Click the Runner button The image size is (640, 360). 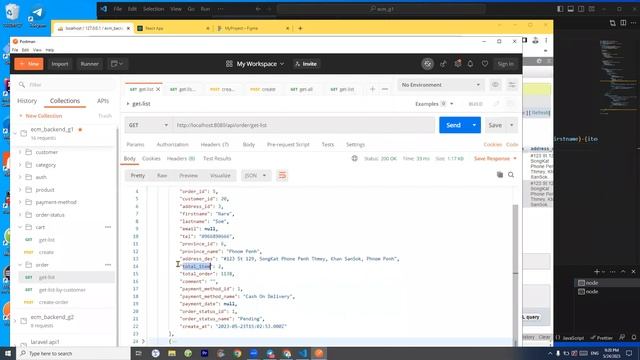pyautogui.click(x=89, y=64)
